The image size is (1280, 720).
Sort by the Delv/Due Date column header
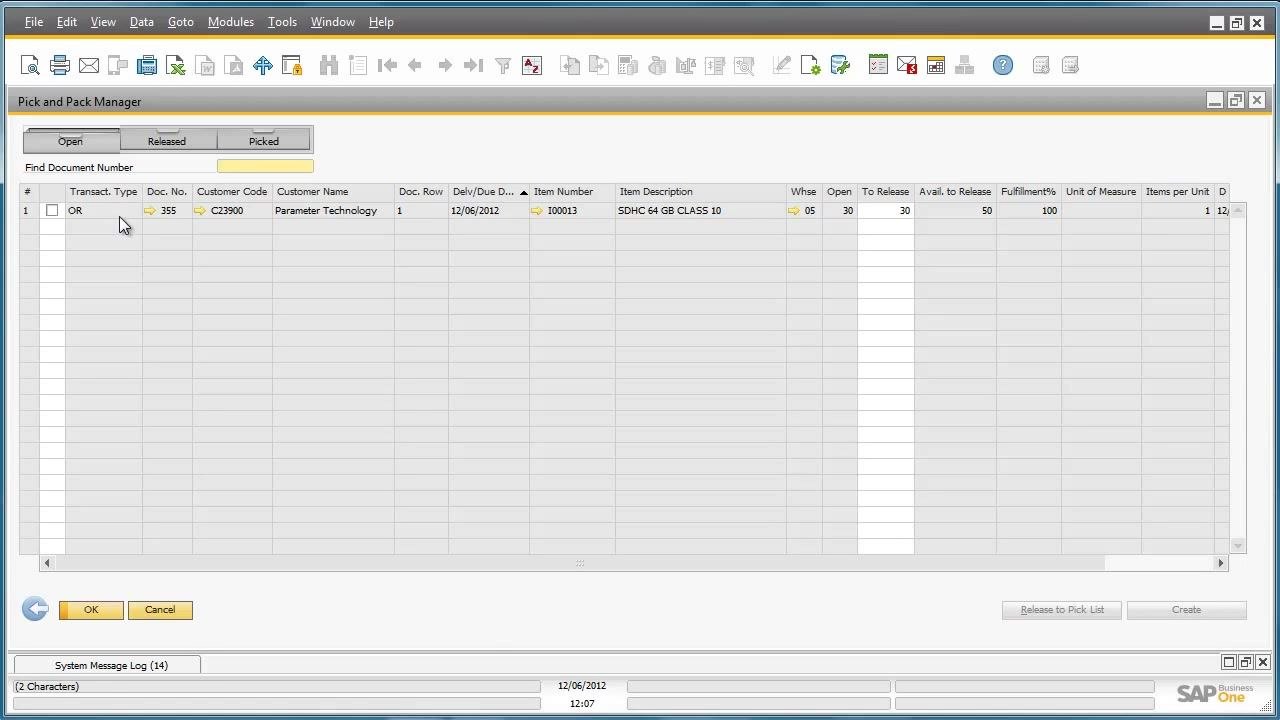[488, 192]
